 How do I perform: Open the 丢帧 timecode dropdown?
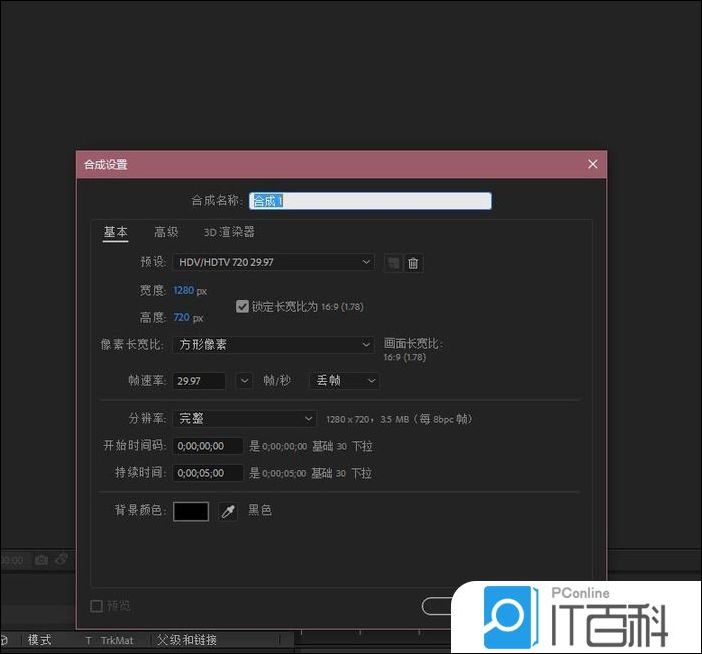pyautogui.click(x=344, y=381)
